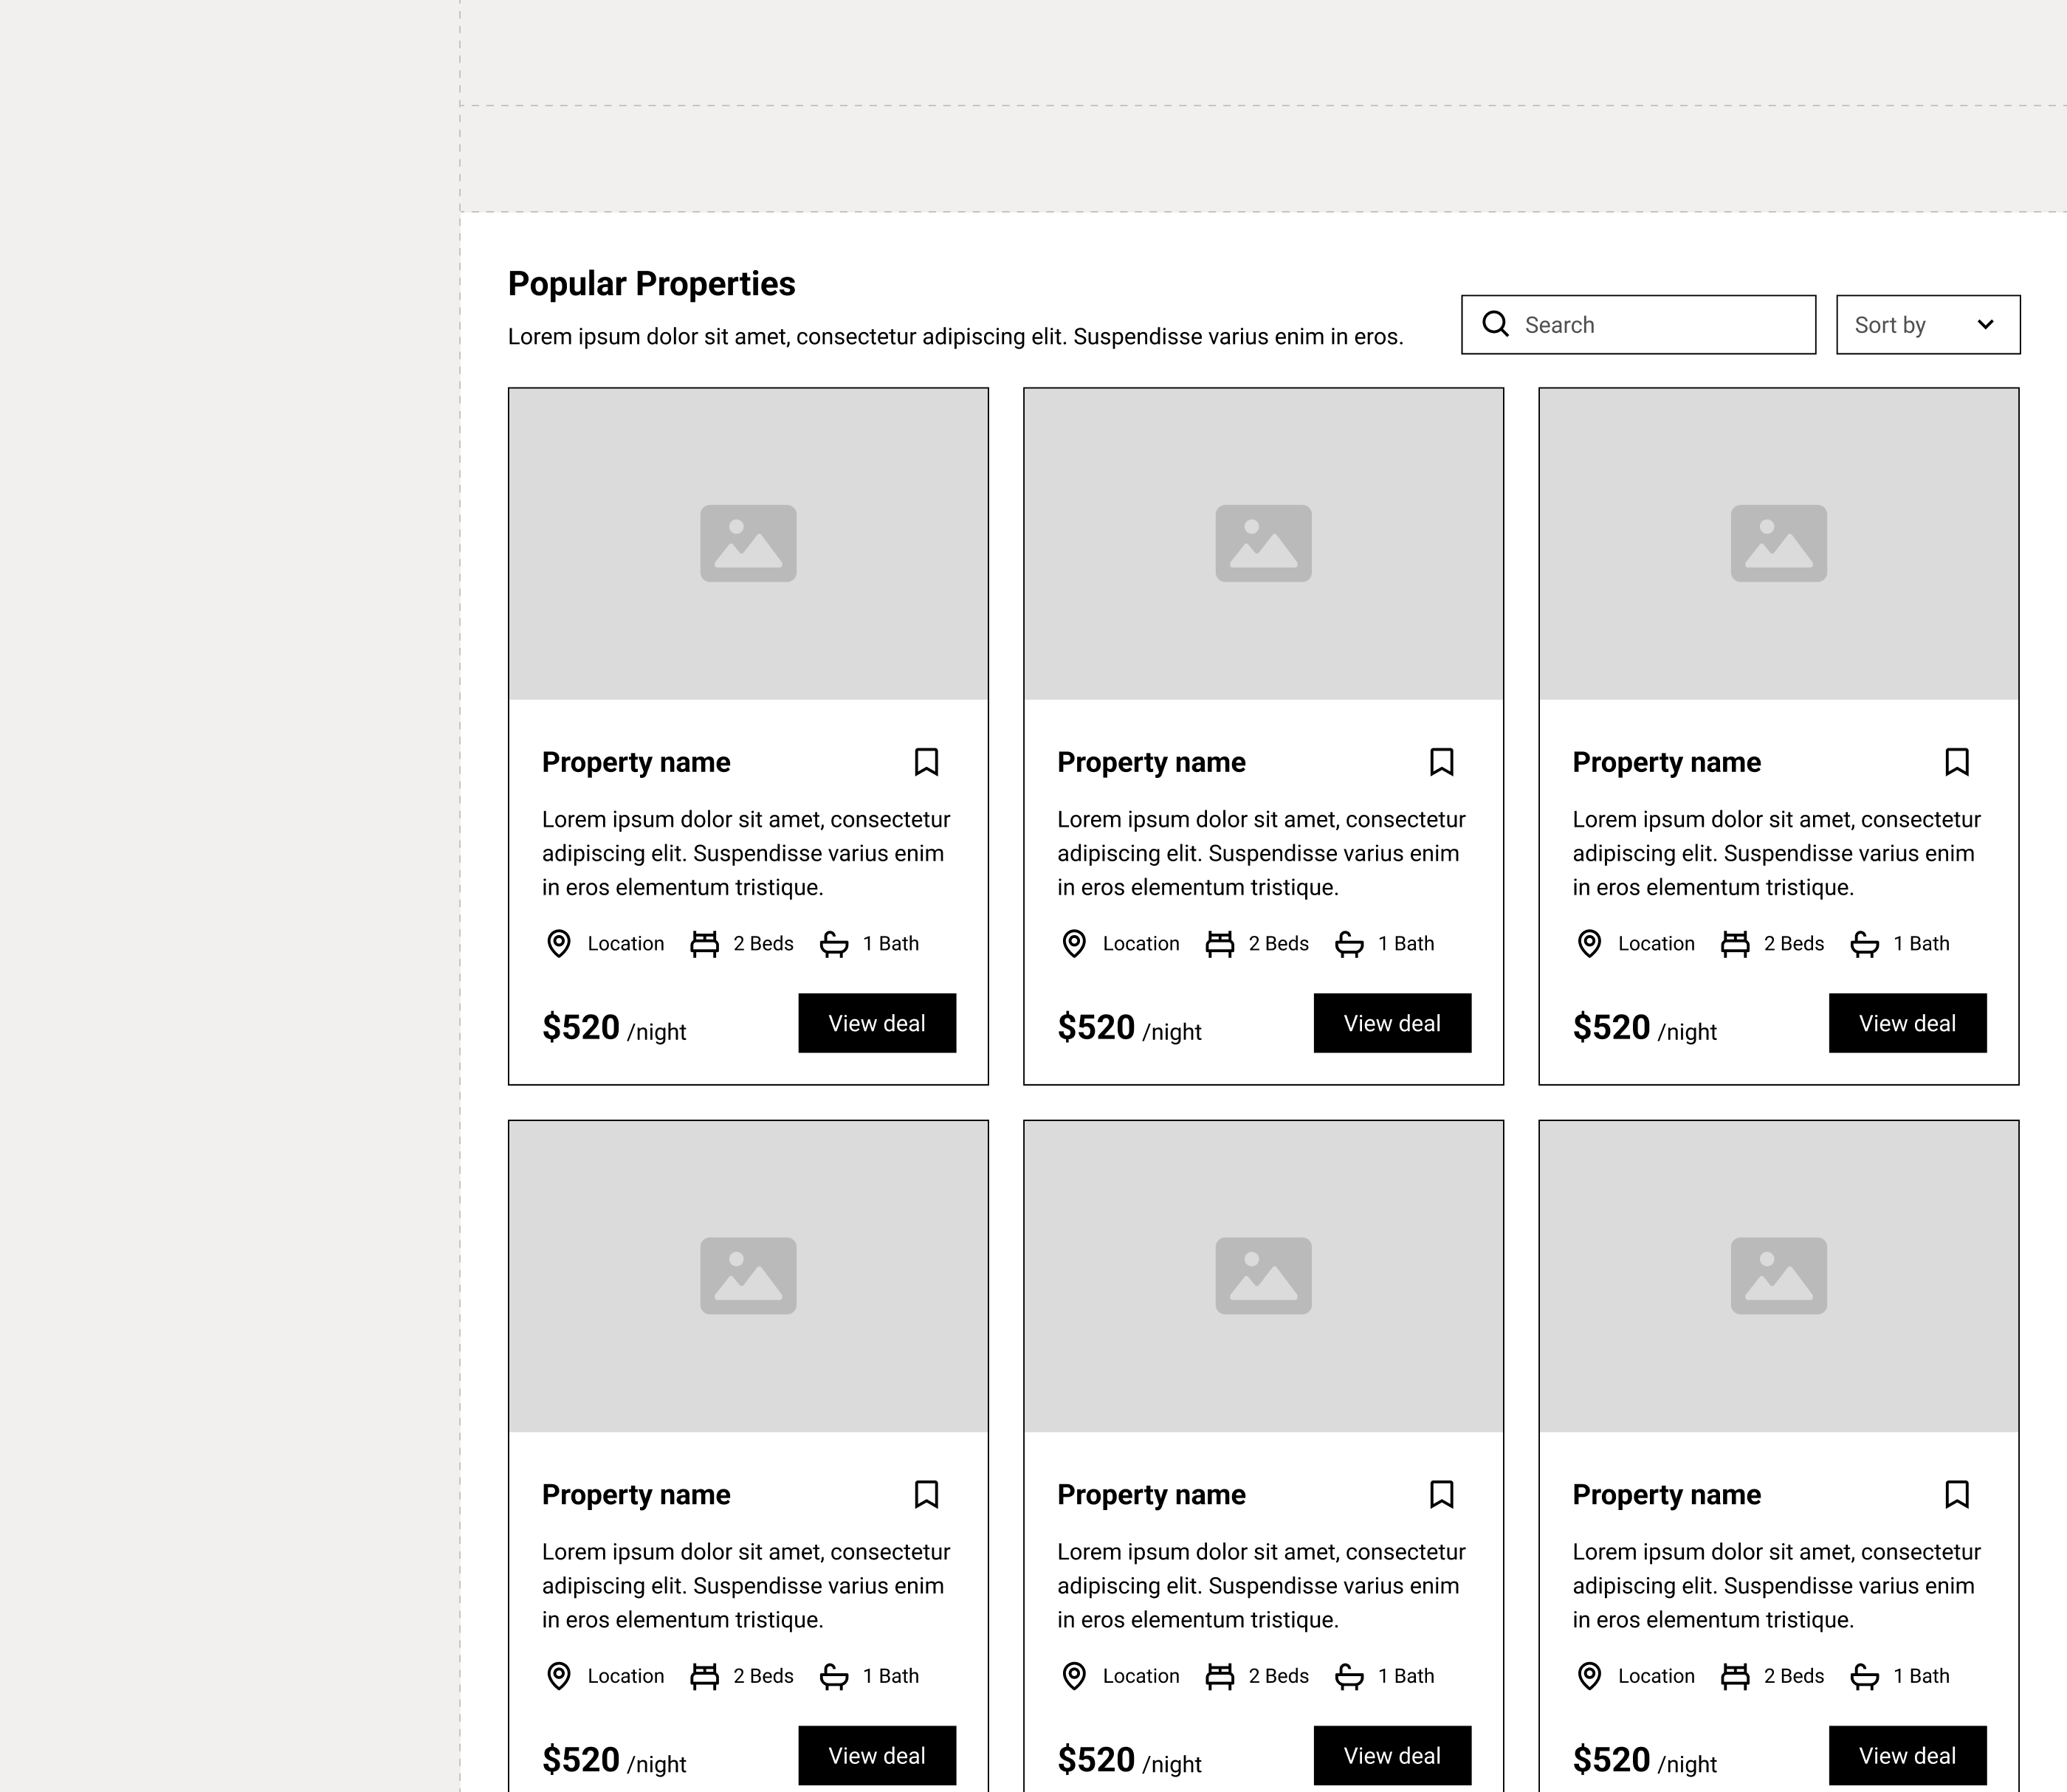Click the bed icon in bottom-right card
This screenshot has height=1792, width=2067.
point(1735,1676)
